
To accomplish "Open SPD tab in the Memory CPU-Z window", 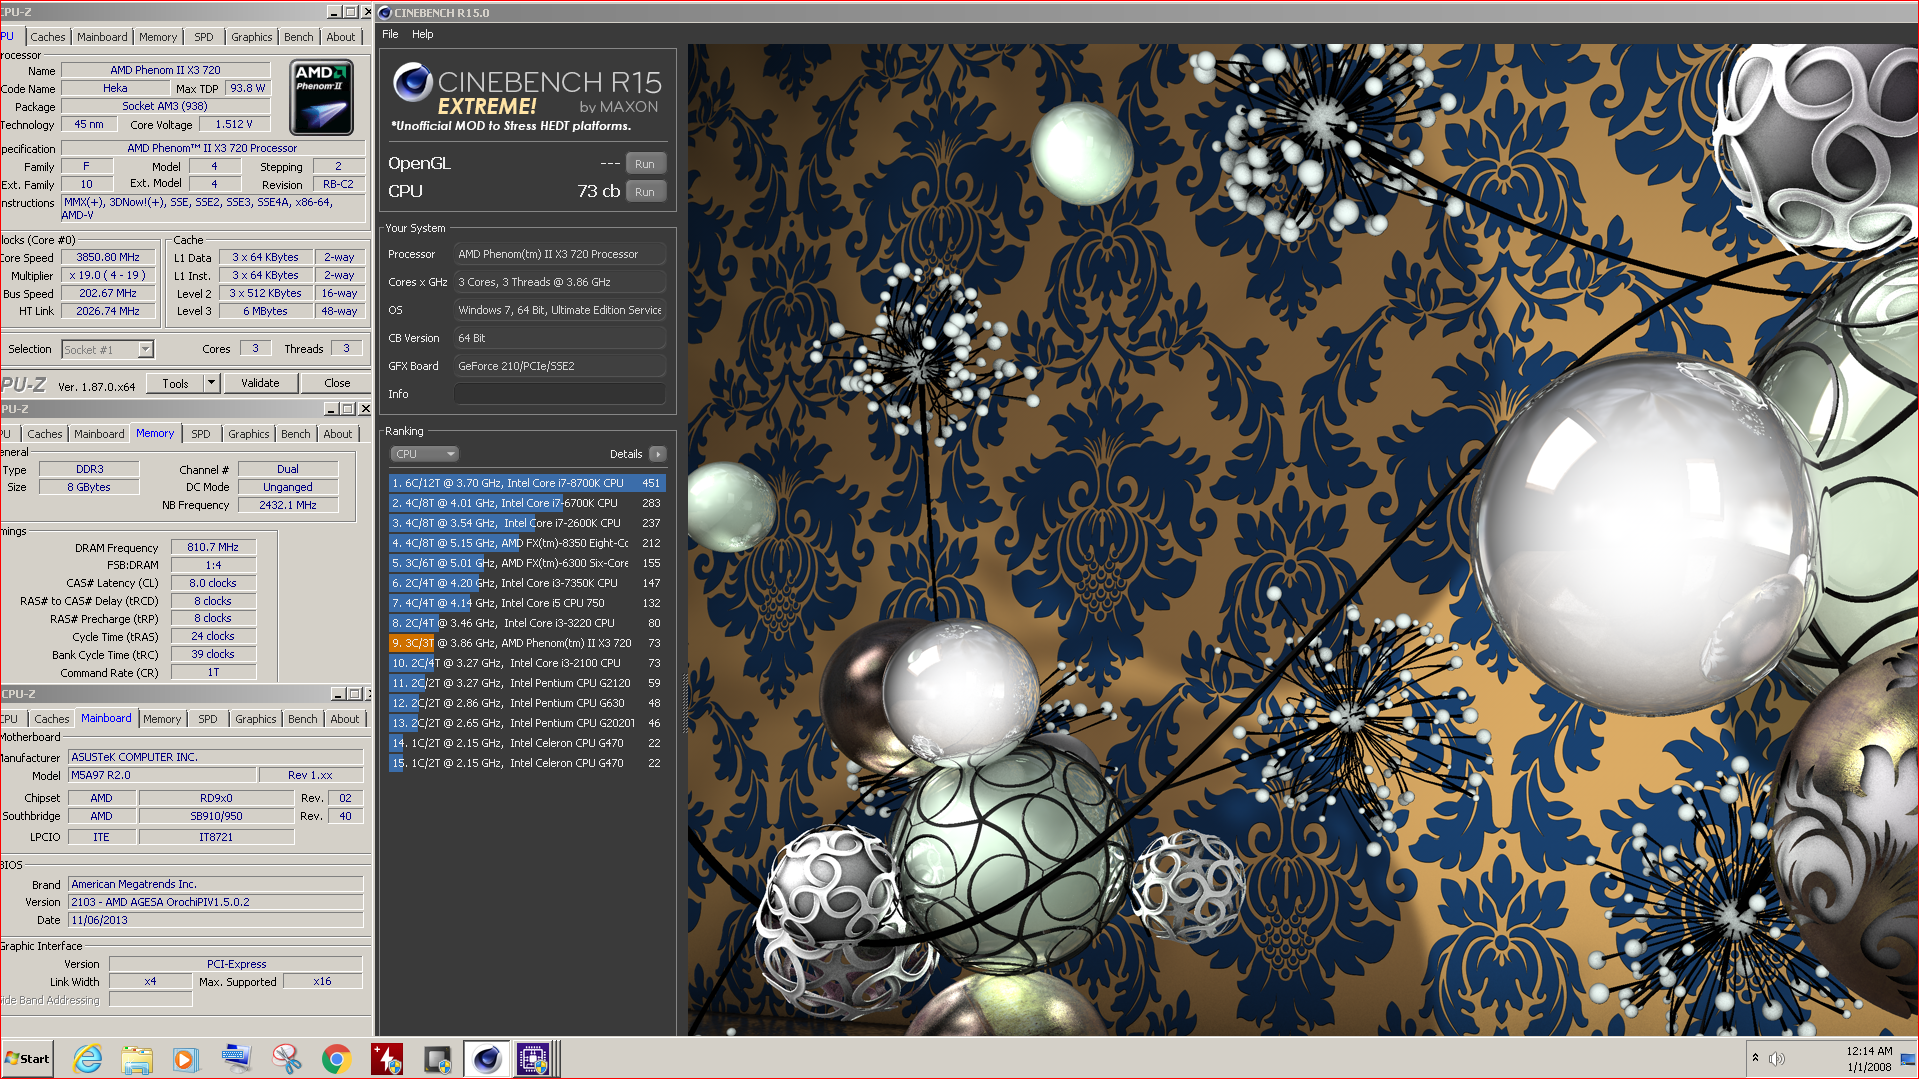I will click(201, 434).
